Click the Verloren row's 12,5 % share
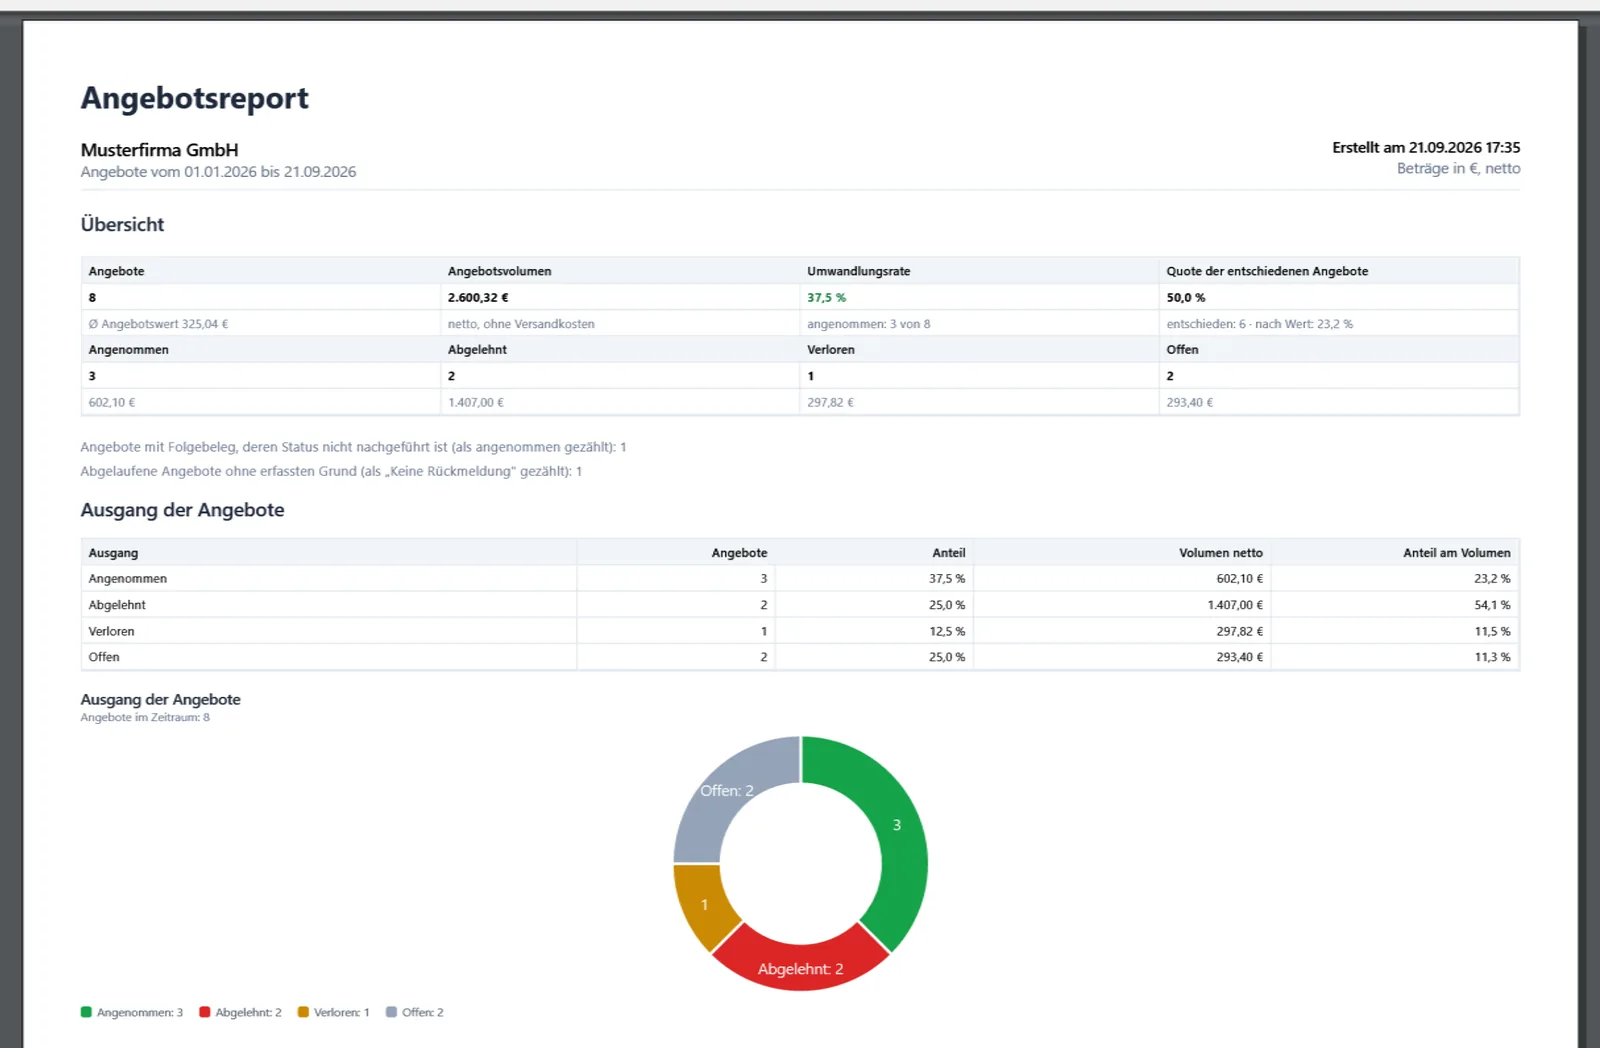1600x1048 pixels. click(x=947, y=631)
